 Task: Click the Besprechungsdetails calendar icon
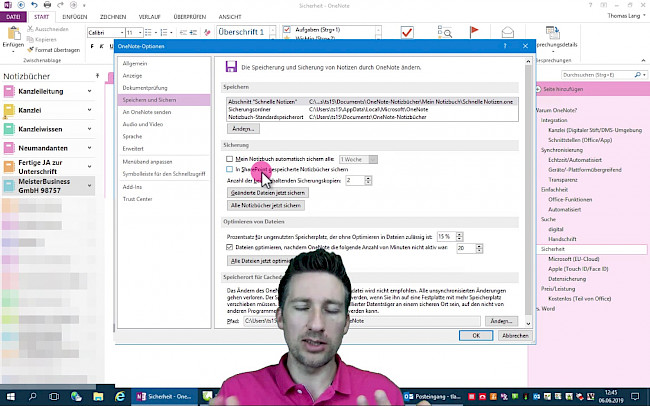tap(552, 33)
